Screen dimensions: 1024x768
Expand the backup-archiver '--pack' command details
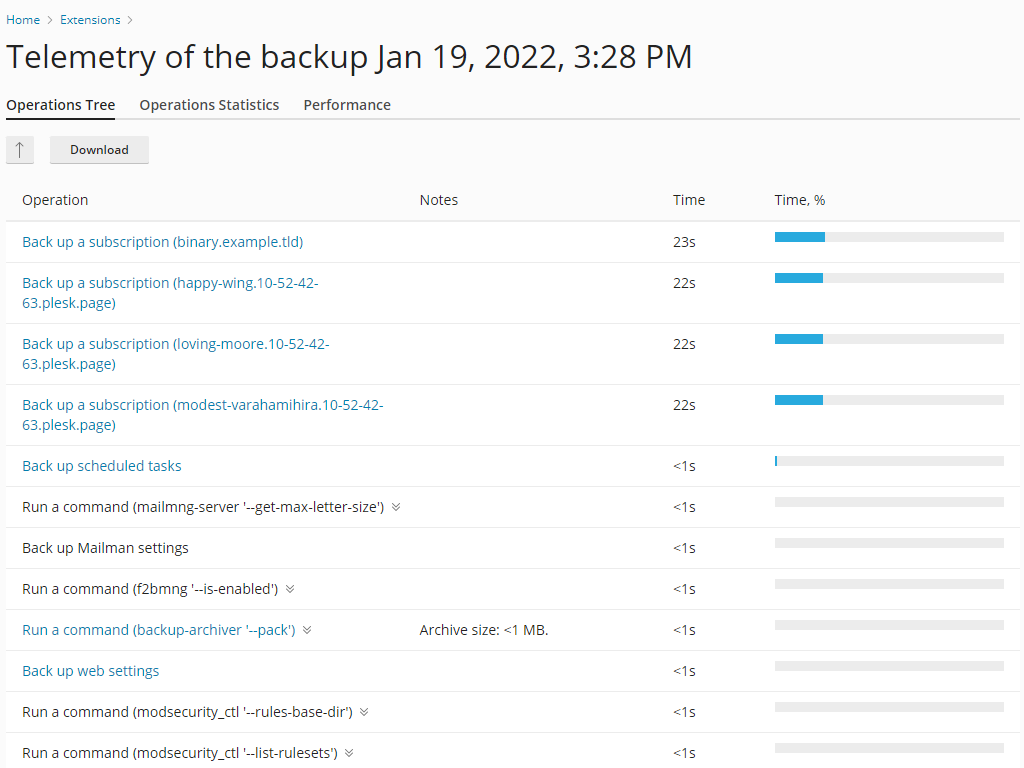point(307,629)
